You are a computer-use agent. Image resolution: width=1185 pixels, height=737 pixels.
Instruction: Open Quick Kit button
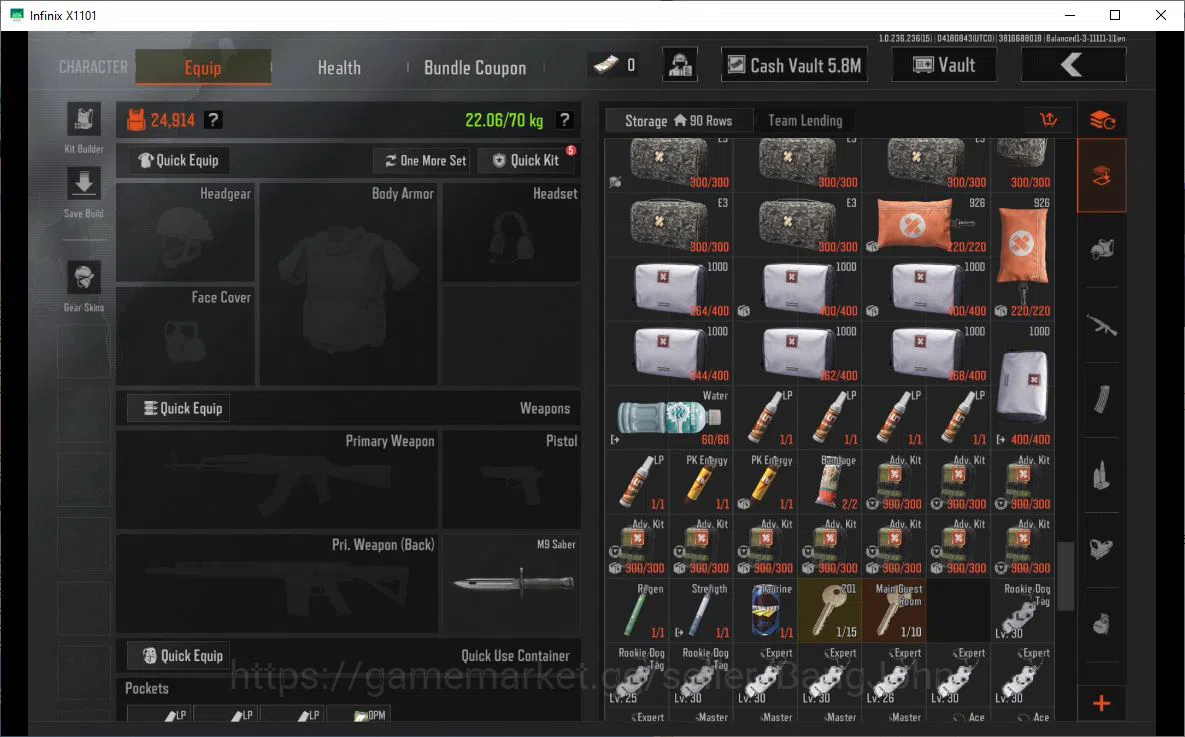pyautogui.click(x=526, y=160)
